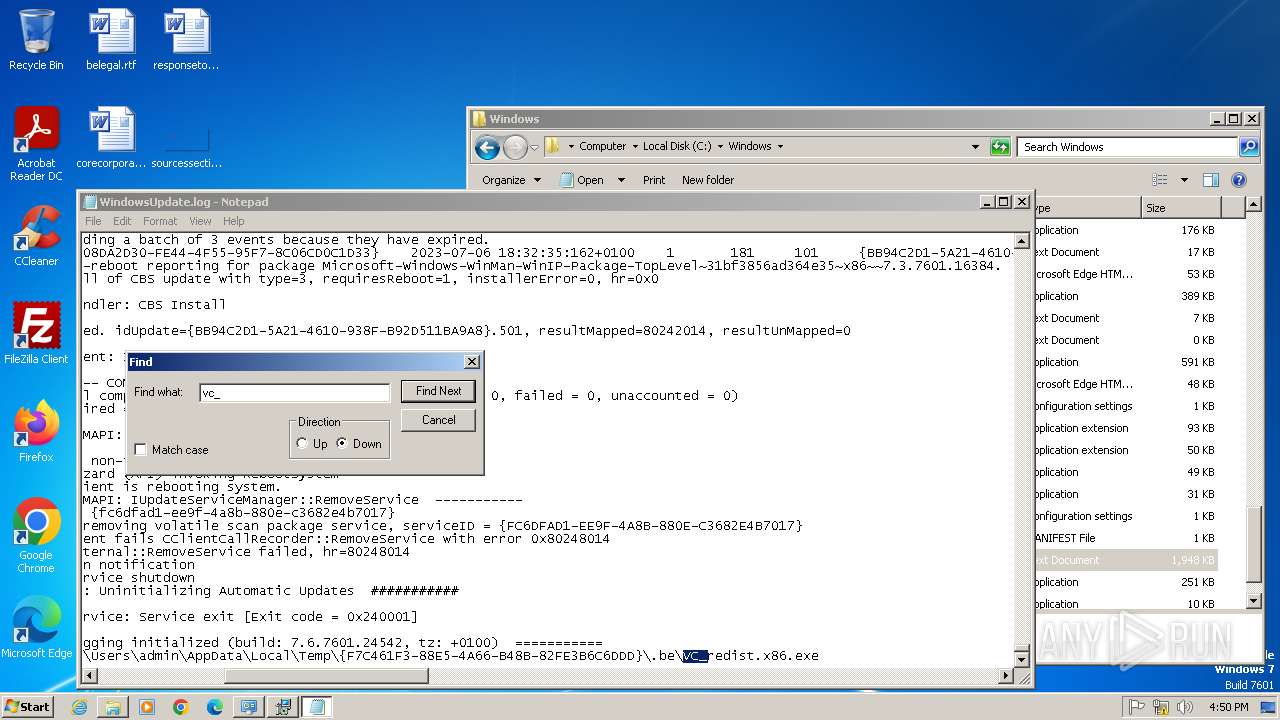Screen dimensions: 1280x720
Task: Open corecorpora... Word document icon
Action: pyautogui.click(x=112, y=138)
